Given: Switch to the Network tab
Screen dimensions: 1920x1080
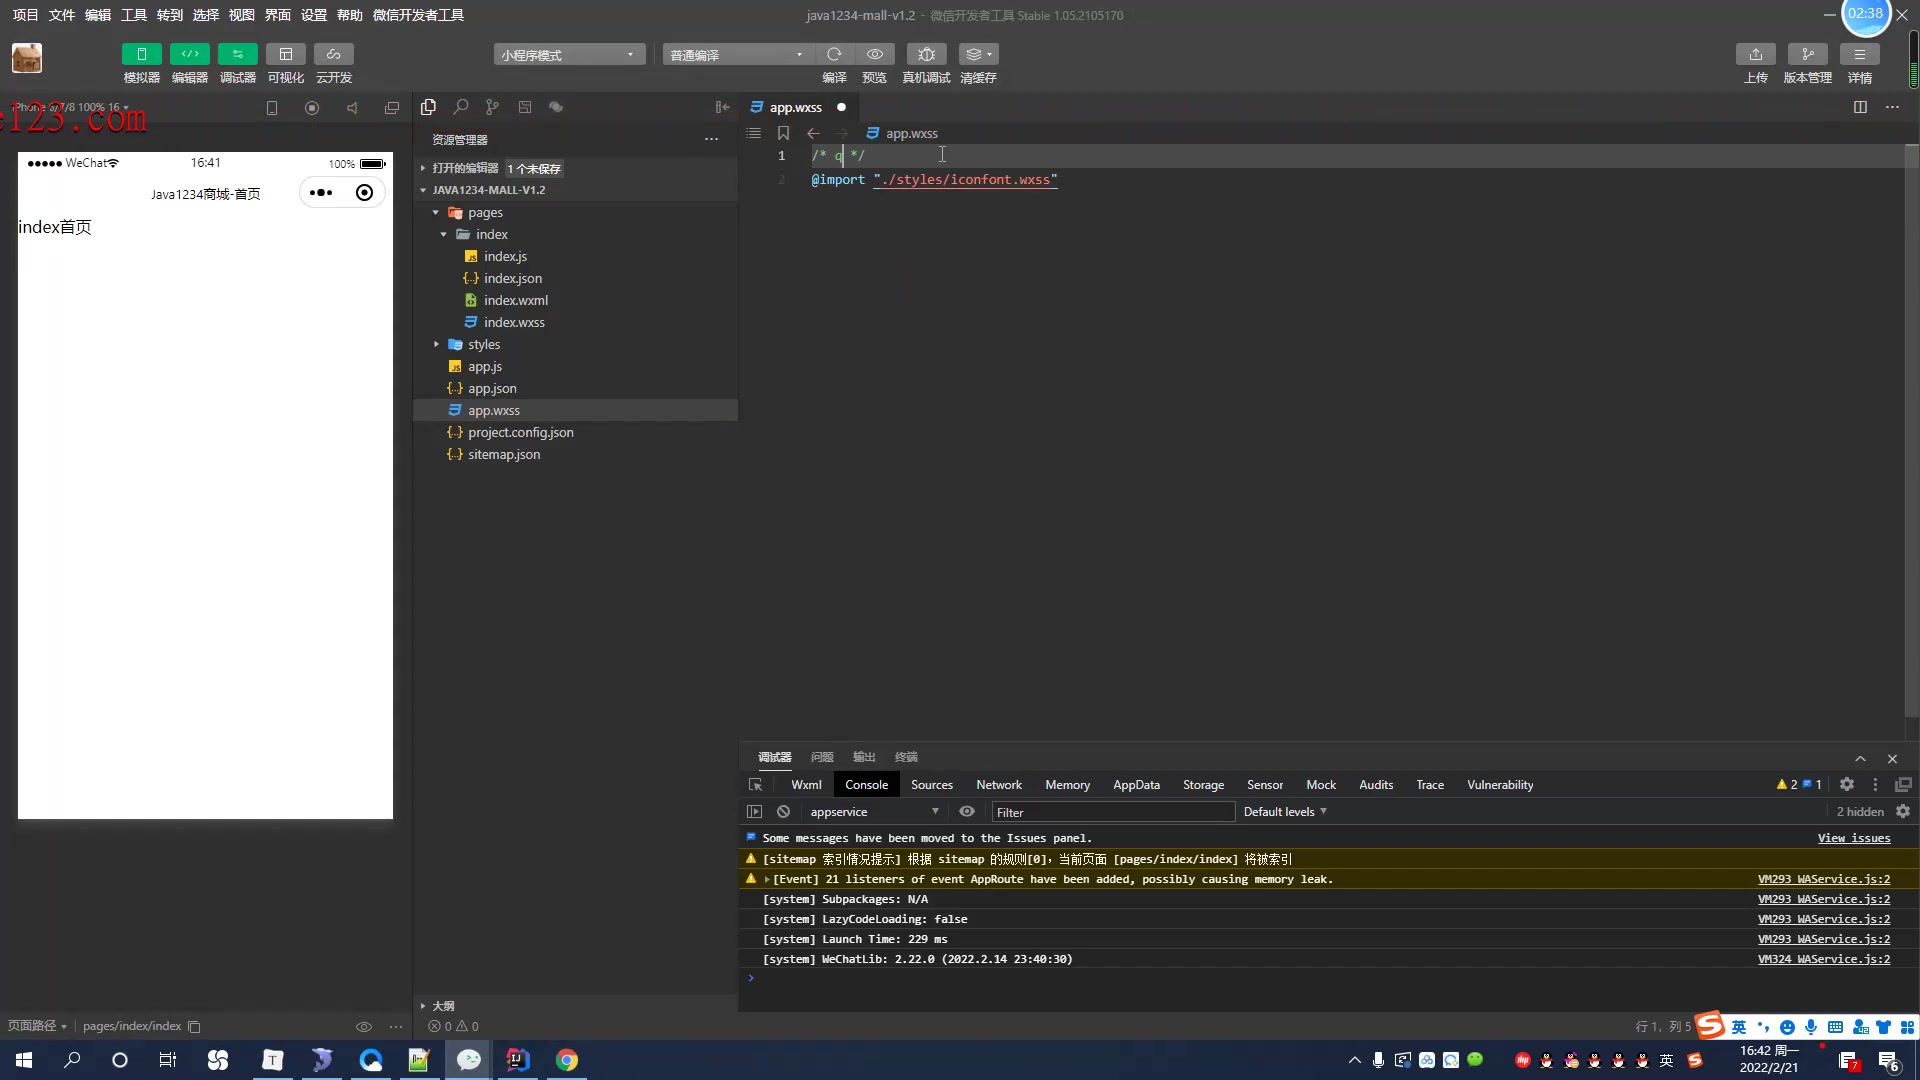Looking at the screenshot, I should pyautogui.click(x=998, y=785).
